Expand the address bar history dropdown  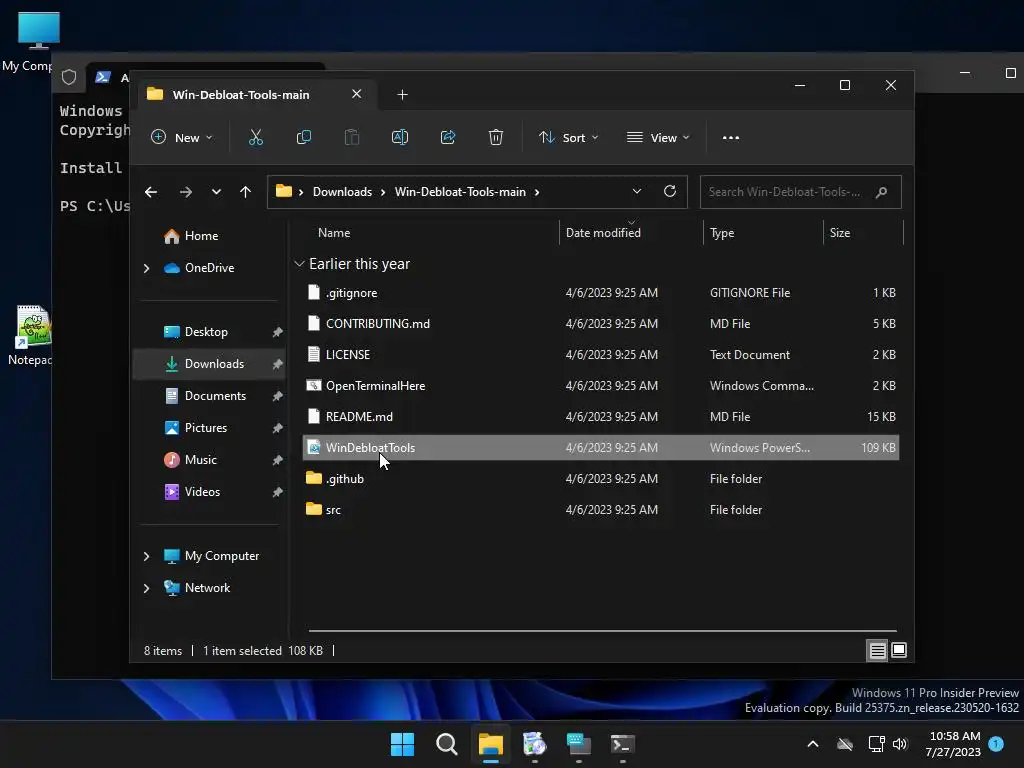[x=637, y=191]
